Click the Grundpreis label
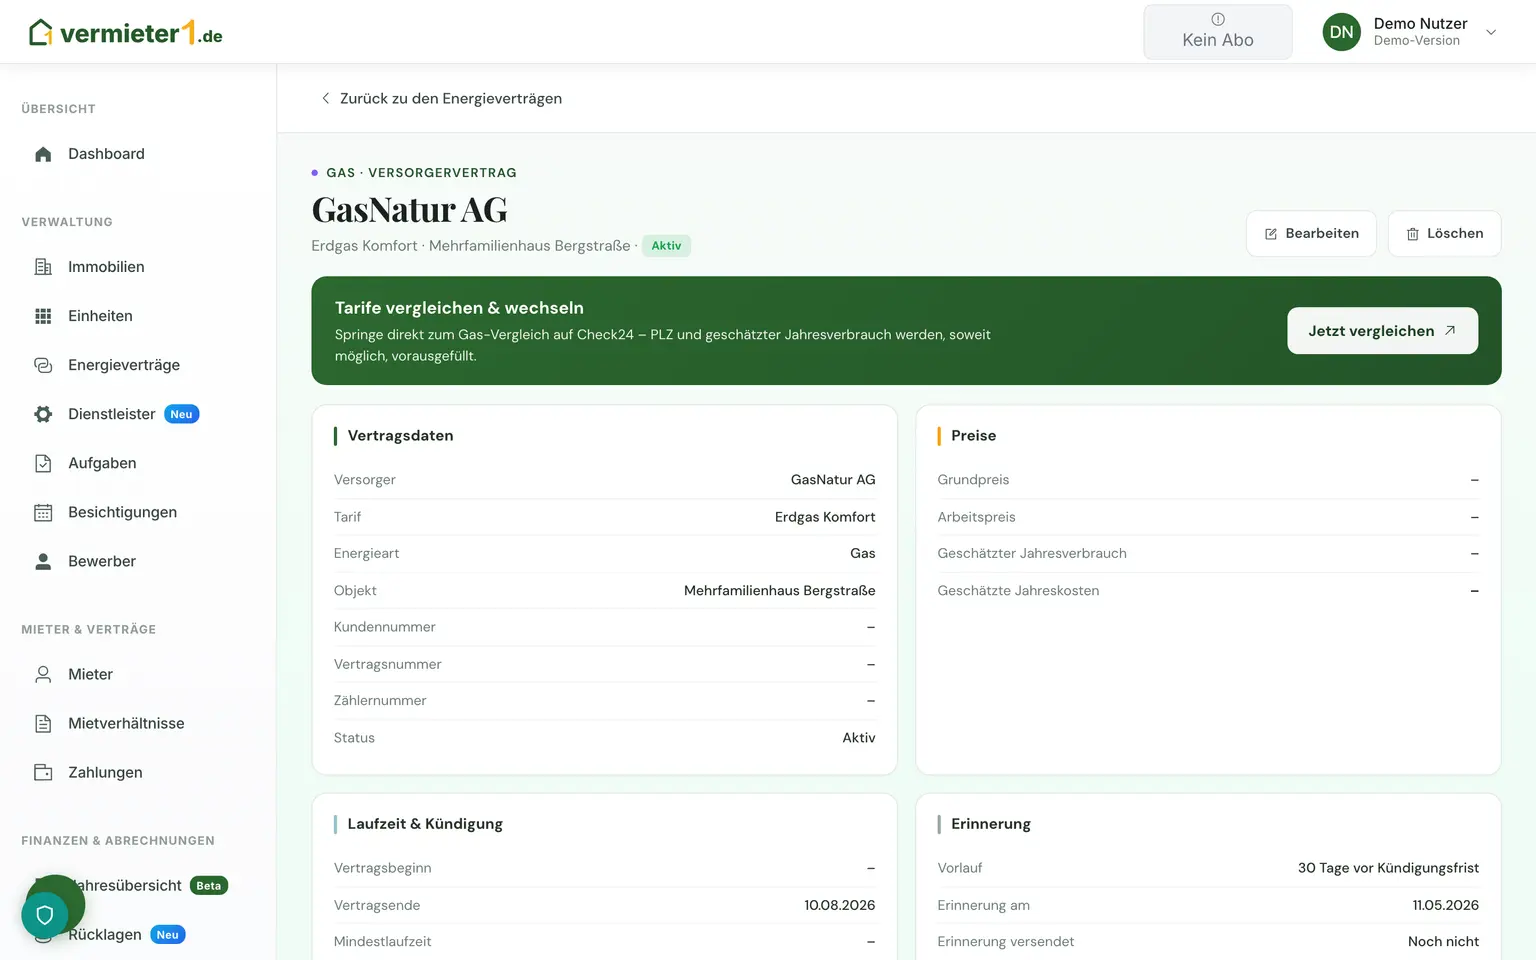This screenshot has height=960, width=1536. [x=973, y=480]
